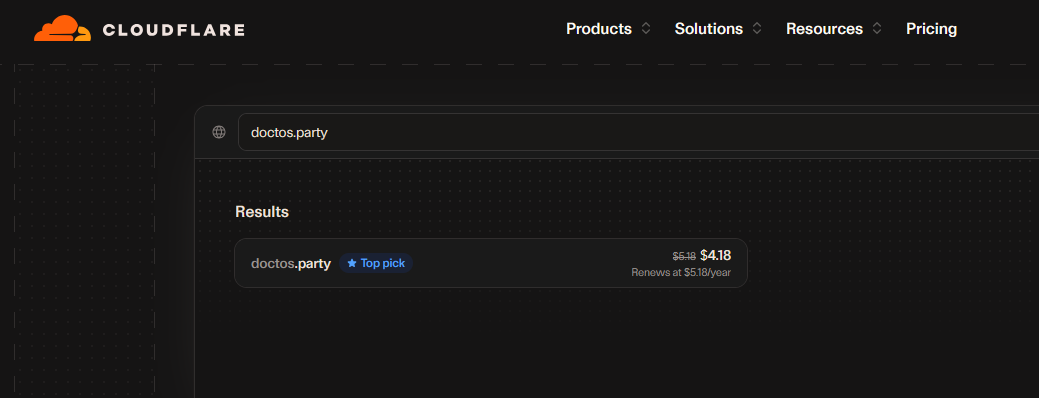Click the CLOUDFLARE wordmark text
The height and width of the screenshot is (398, 1039).
pos(174,30)
